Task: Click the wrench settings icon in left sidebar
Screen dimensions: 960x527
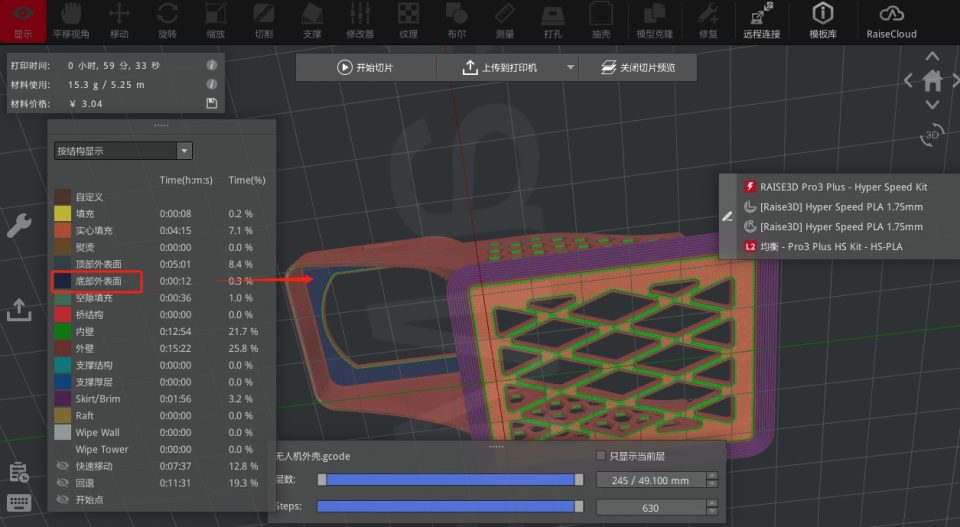Action: click(19, 226)
